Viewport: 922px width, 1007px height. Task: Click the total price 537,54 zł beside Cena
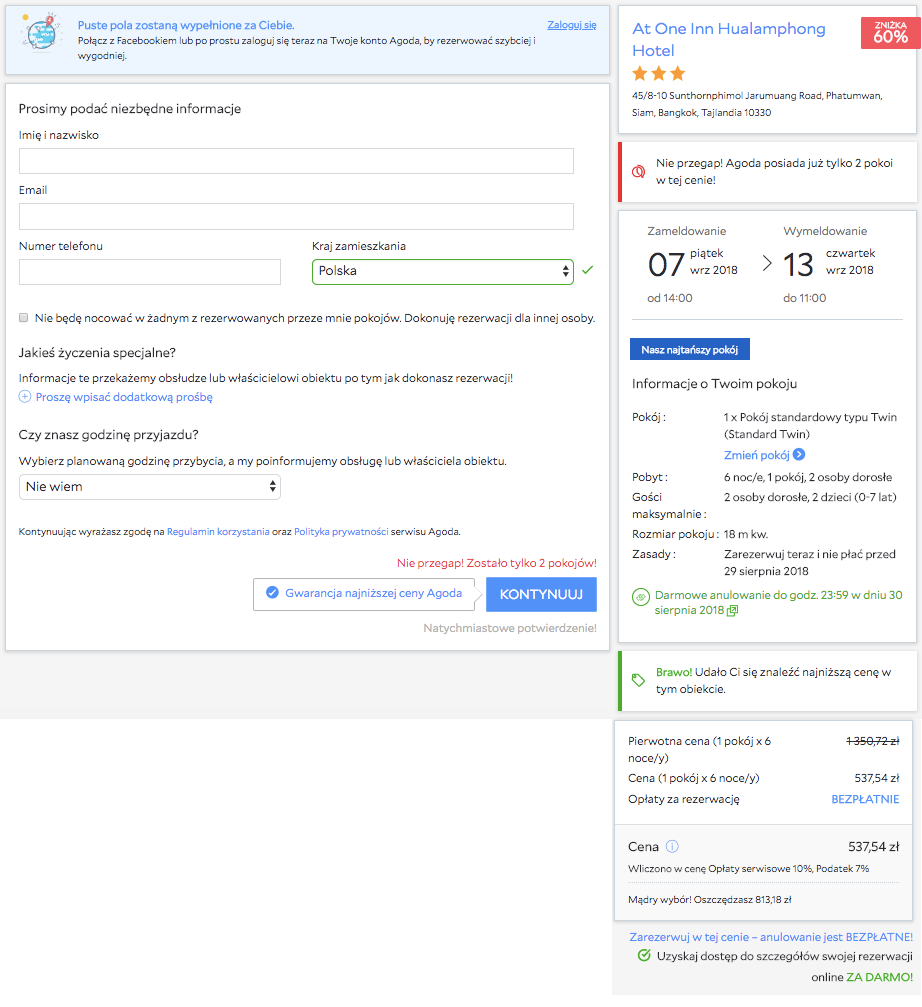point(873,847)
